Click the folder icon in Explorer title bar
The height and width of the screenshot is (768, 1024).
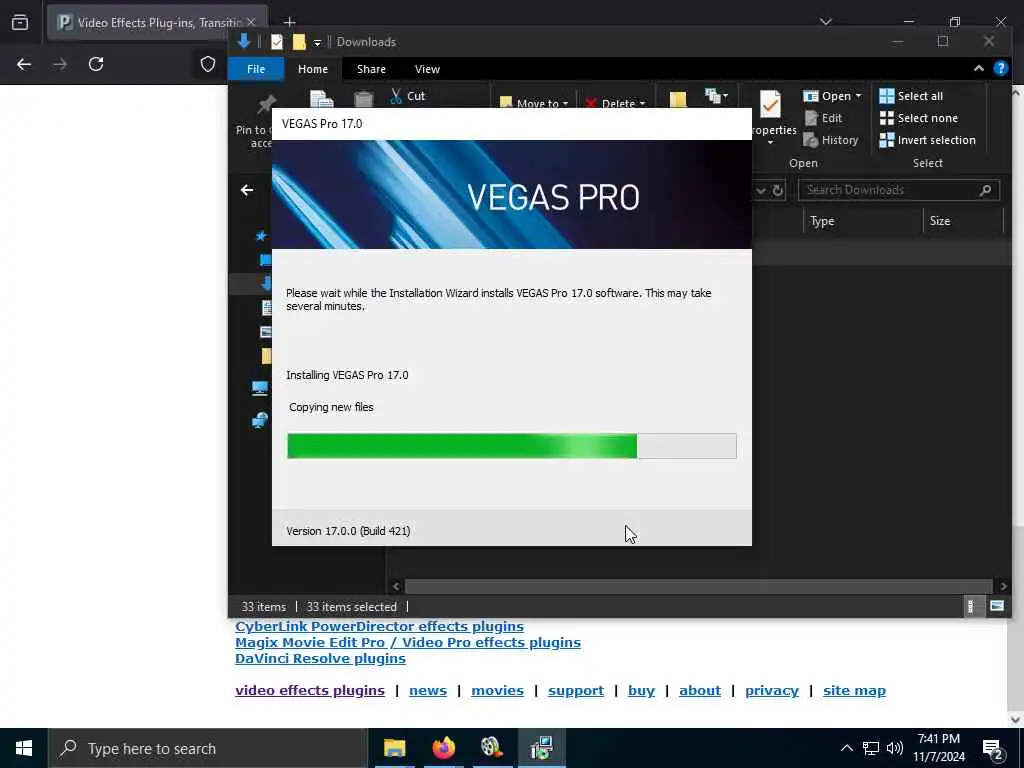click(299, 42)
